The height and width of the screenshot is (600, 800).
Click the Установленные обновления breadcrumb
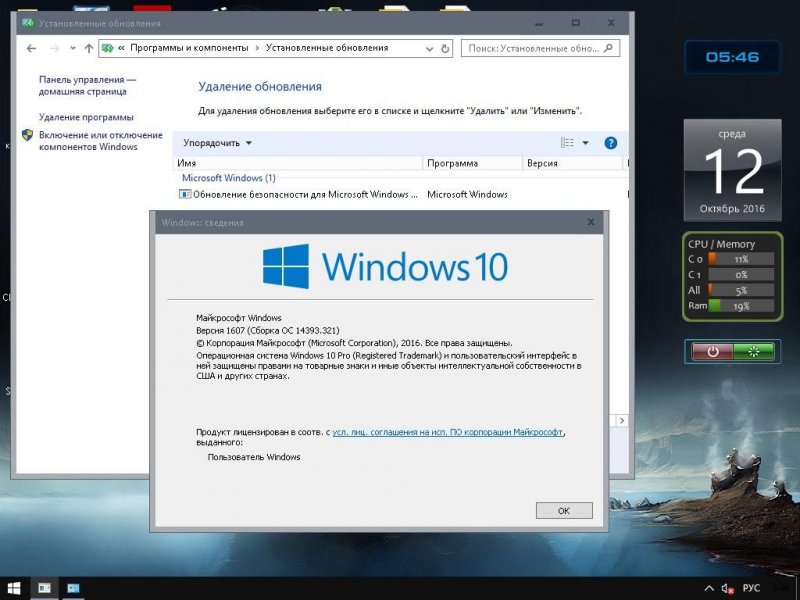327,48
